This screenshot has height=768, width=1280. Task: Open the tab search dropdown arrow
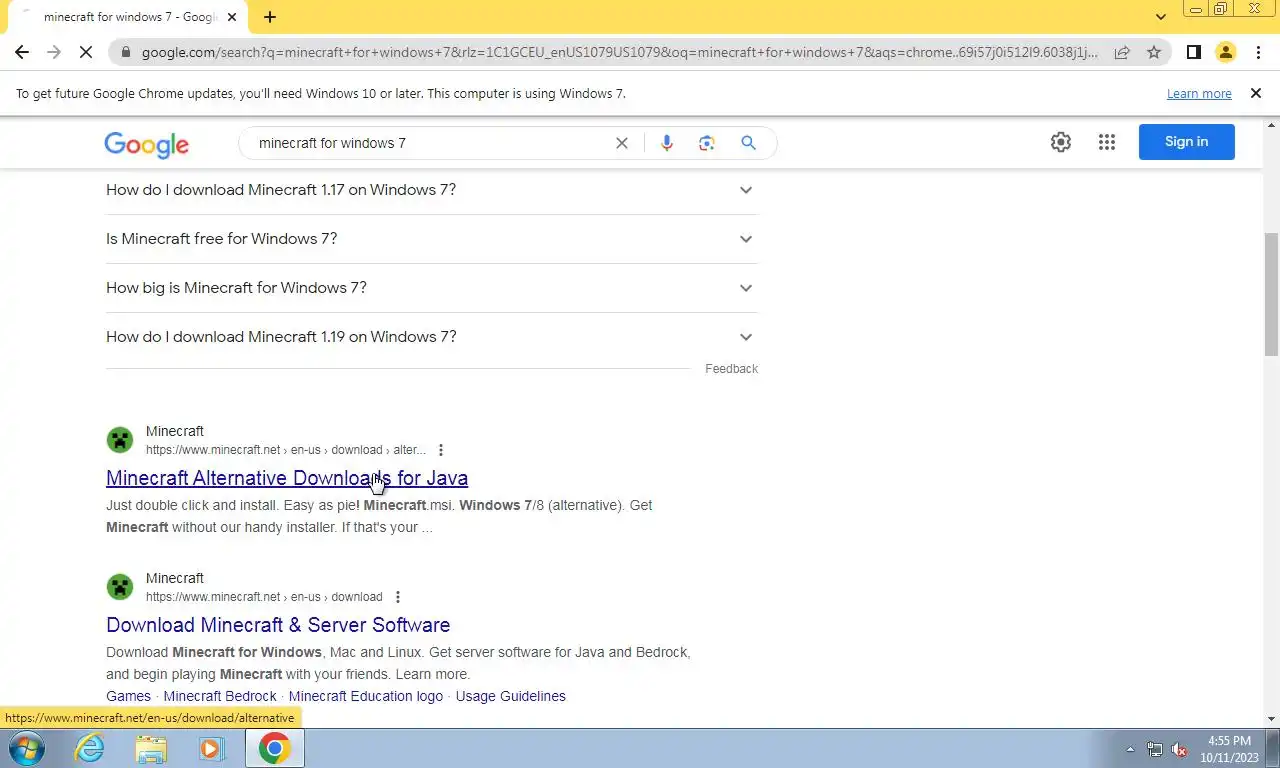[1160, 17]
